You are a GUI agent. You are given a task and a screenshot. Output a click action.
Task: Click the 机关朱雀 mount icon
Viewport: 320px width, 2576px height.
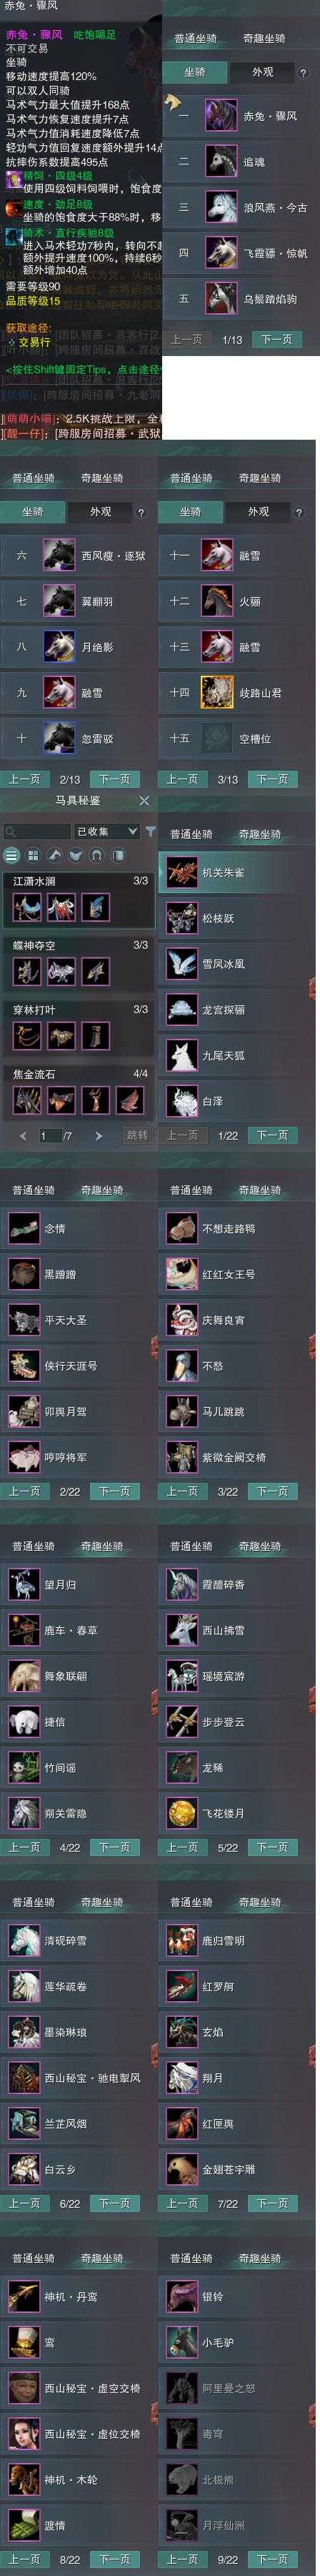(182, 872)
